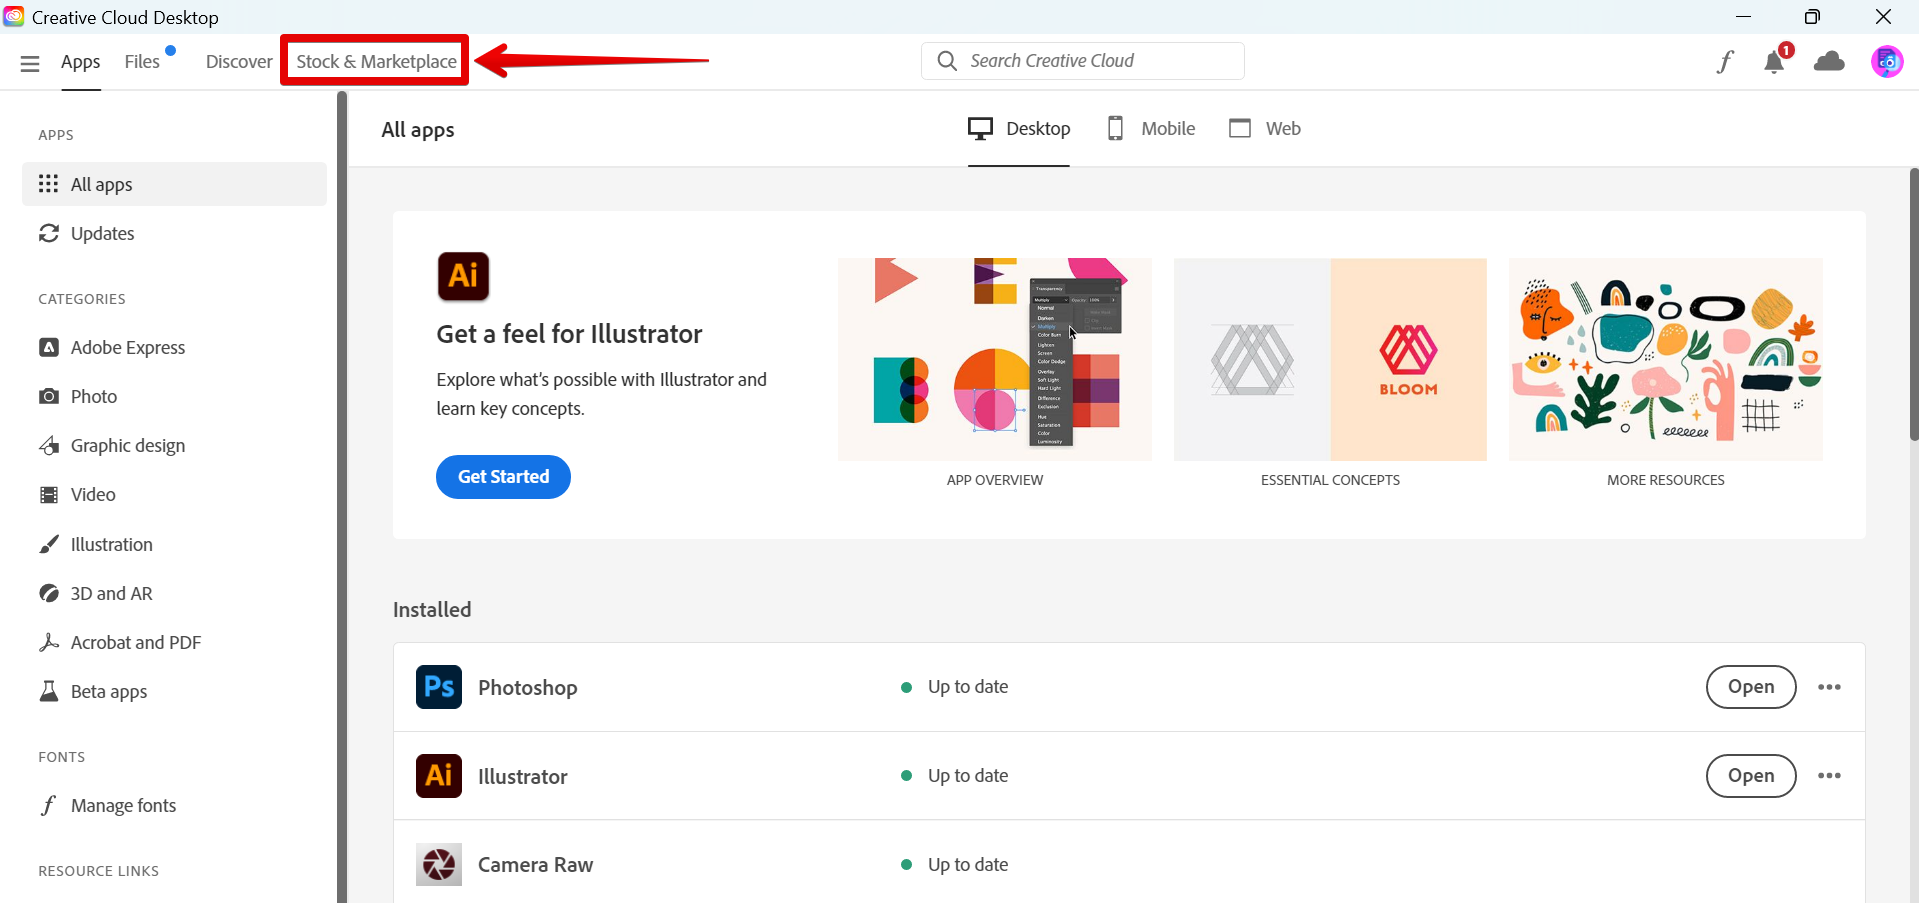The width and height of the screenshot is (1919, 903).
Task: Select the Web platform tab
Action: coord(1265,129)
